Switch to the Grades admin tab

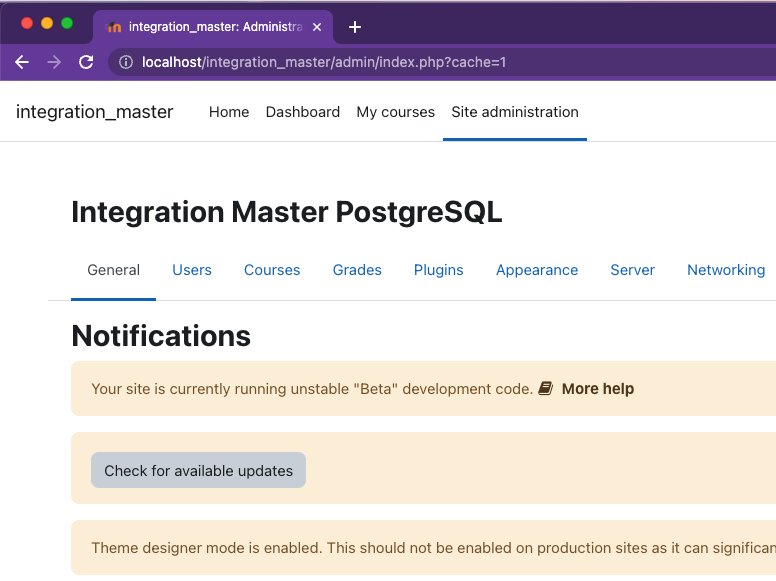(357, 270)
